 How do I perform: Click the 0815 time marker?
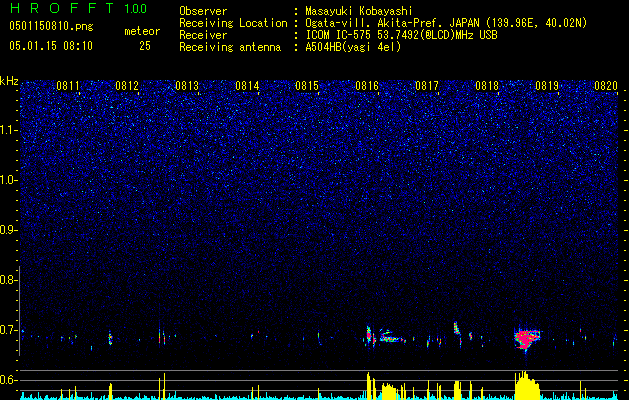click(307, 86)
